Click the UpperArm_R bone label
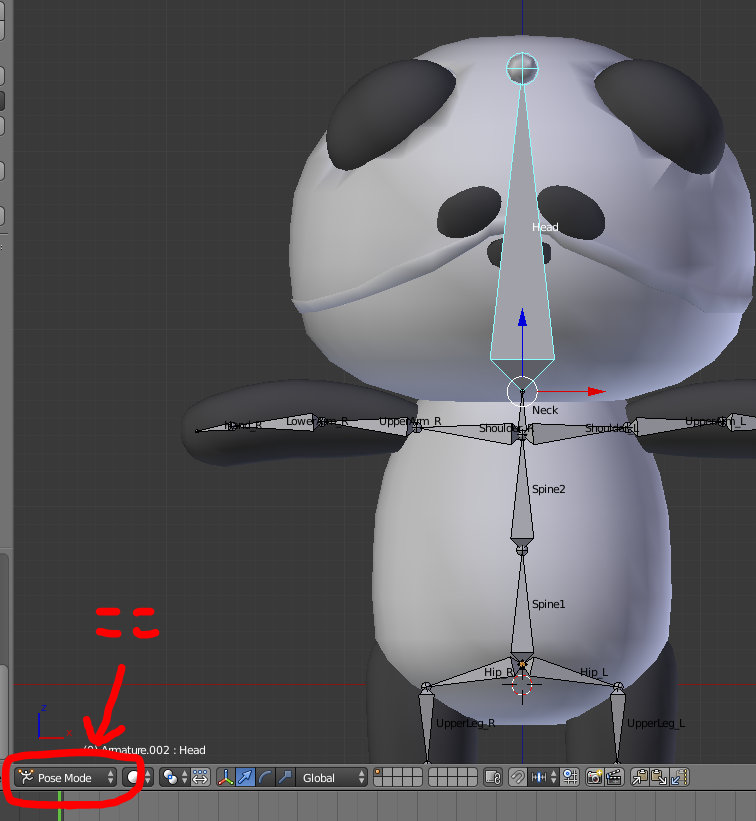 click(410, 421)
